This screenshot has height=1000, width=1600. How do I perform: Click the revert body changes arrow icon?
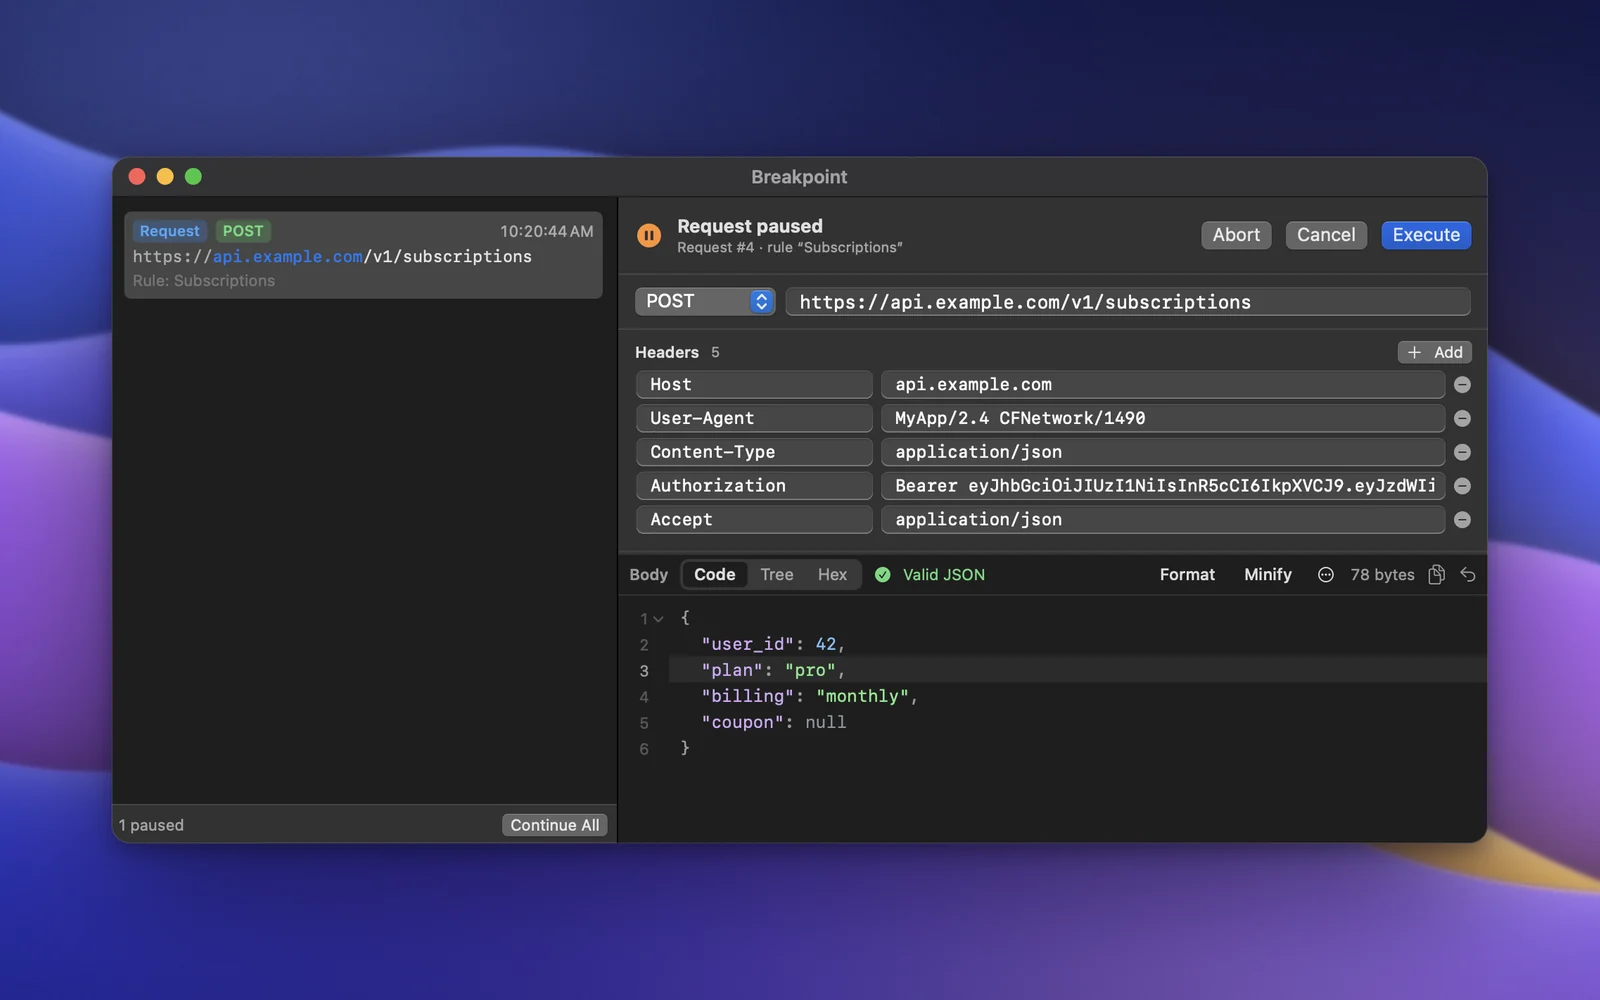1468,575
